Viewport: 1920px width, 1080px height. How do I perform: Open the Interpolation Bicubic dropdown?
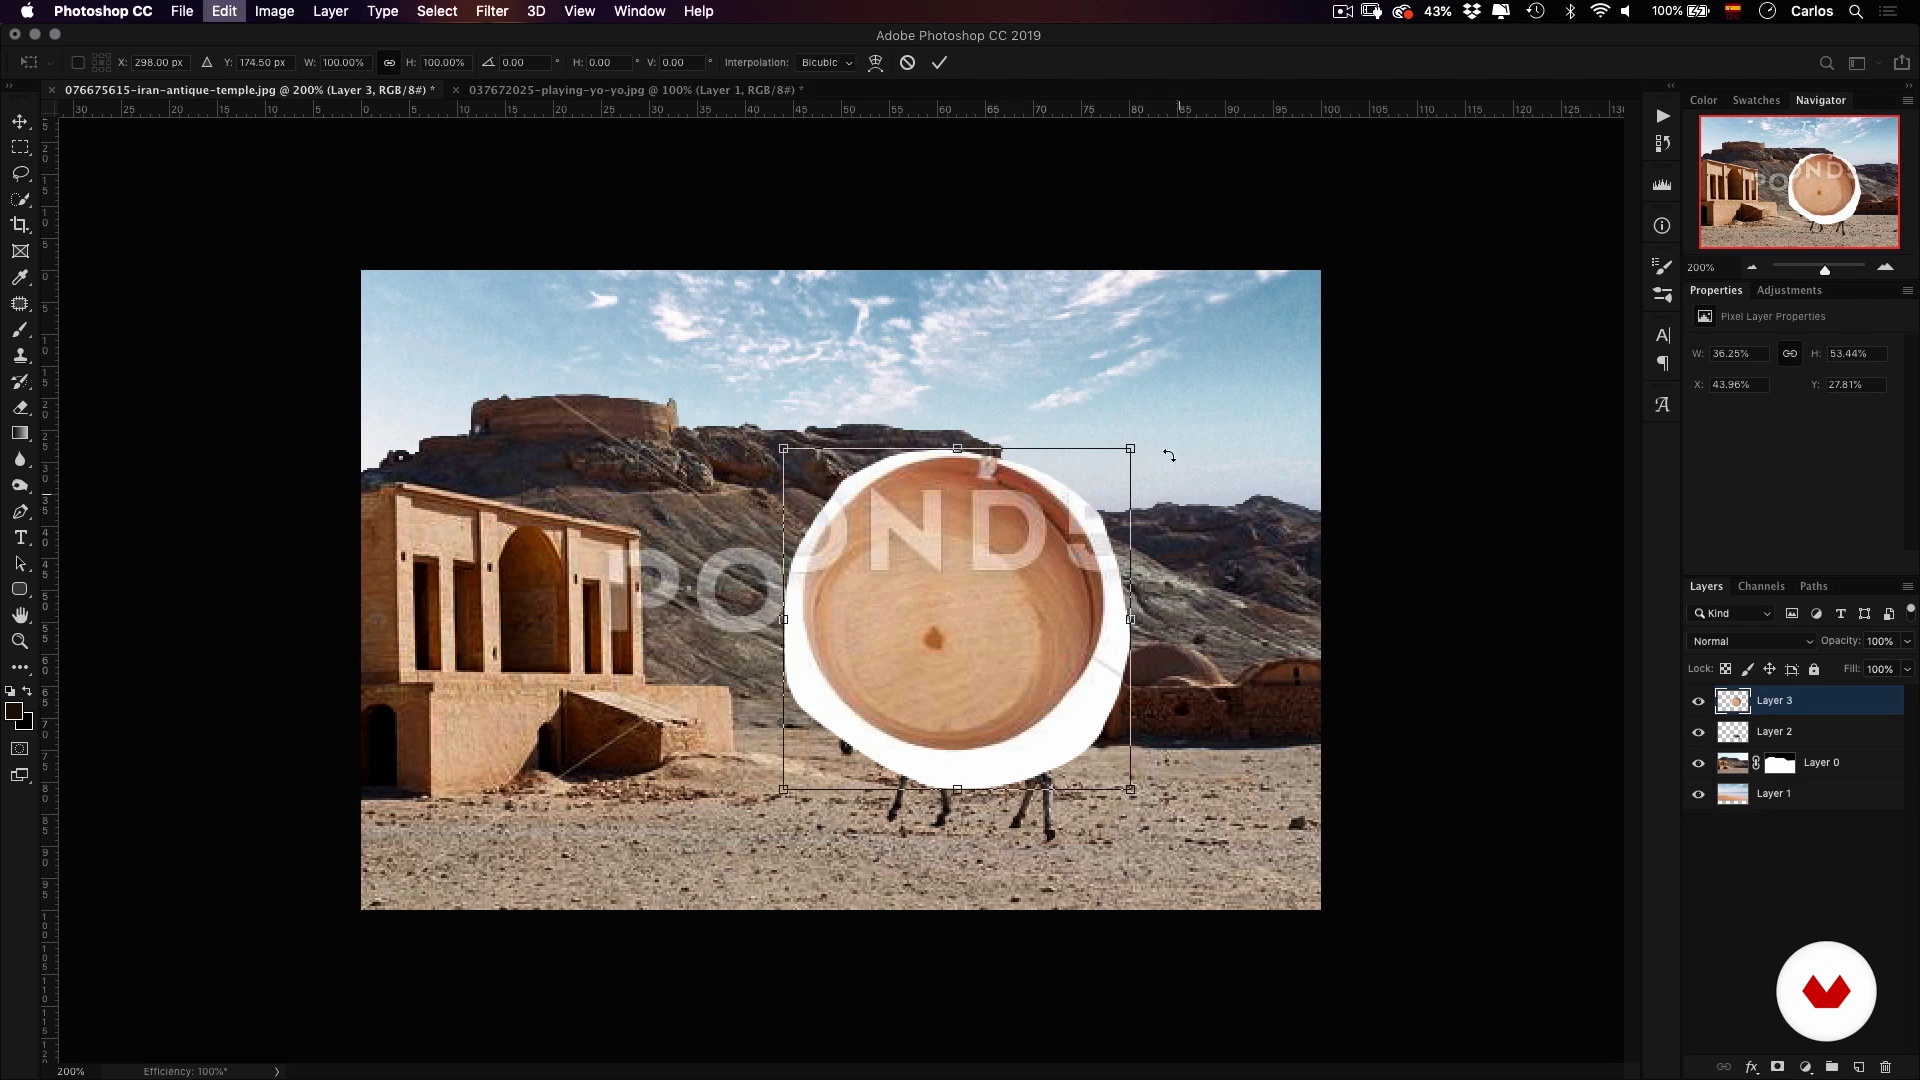click(827, 62)
